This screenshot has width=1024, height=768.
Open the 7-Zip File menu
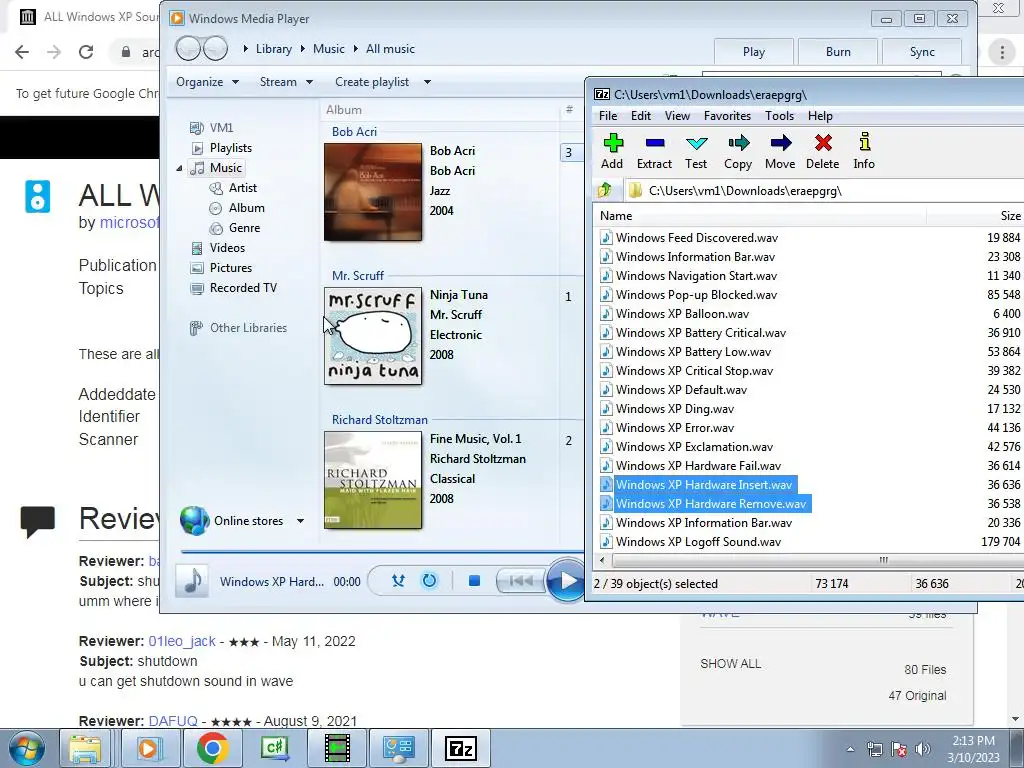tap(607, 116)
